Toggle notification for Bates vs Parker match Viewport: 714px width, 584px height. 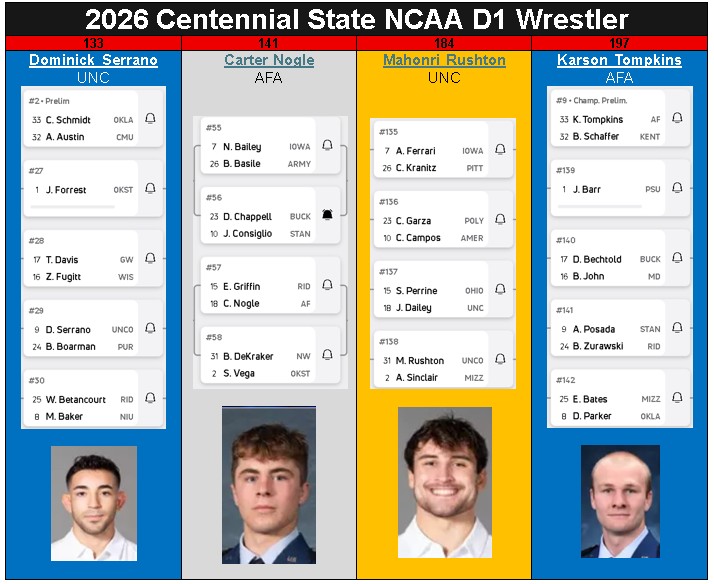click(677, 398)
